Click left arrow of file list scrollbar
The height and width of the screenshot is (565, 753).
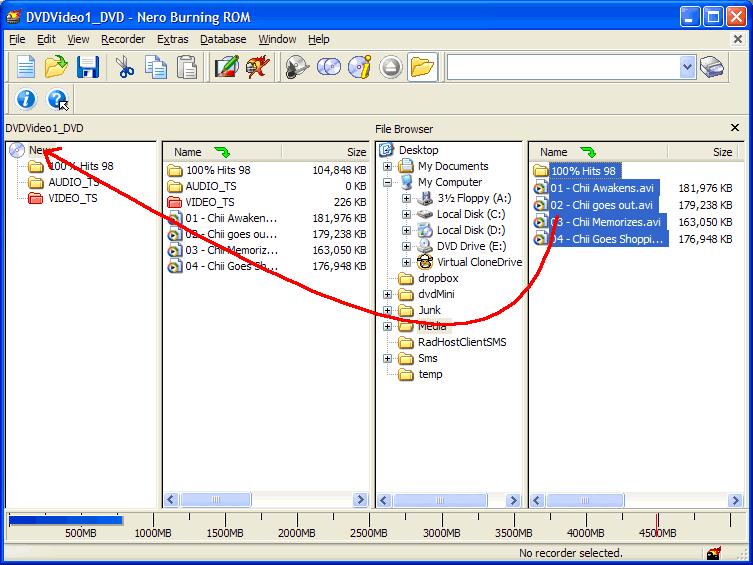(537, 501)
